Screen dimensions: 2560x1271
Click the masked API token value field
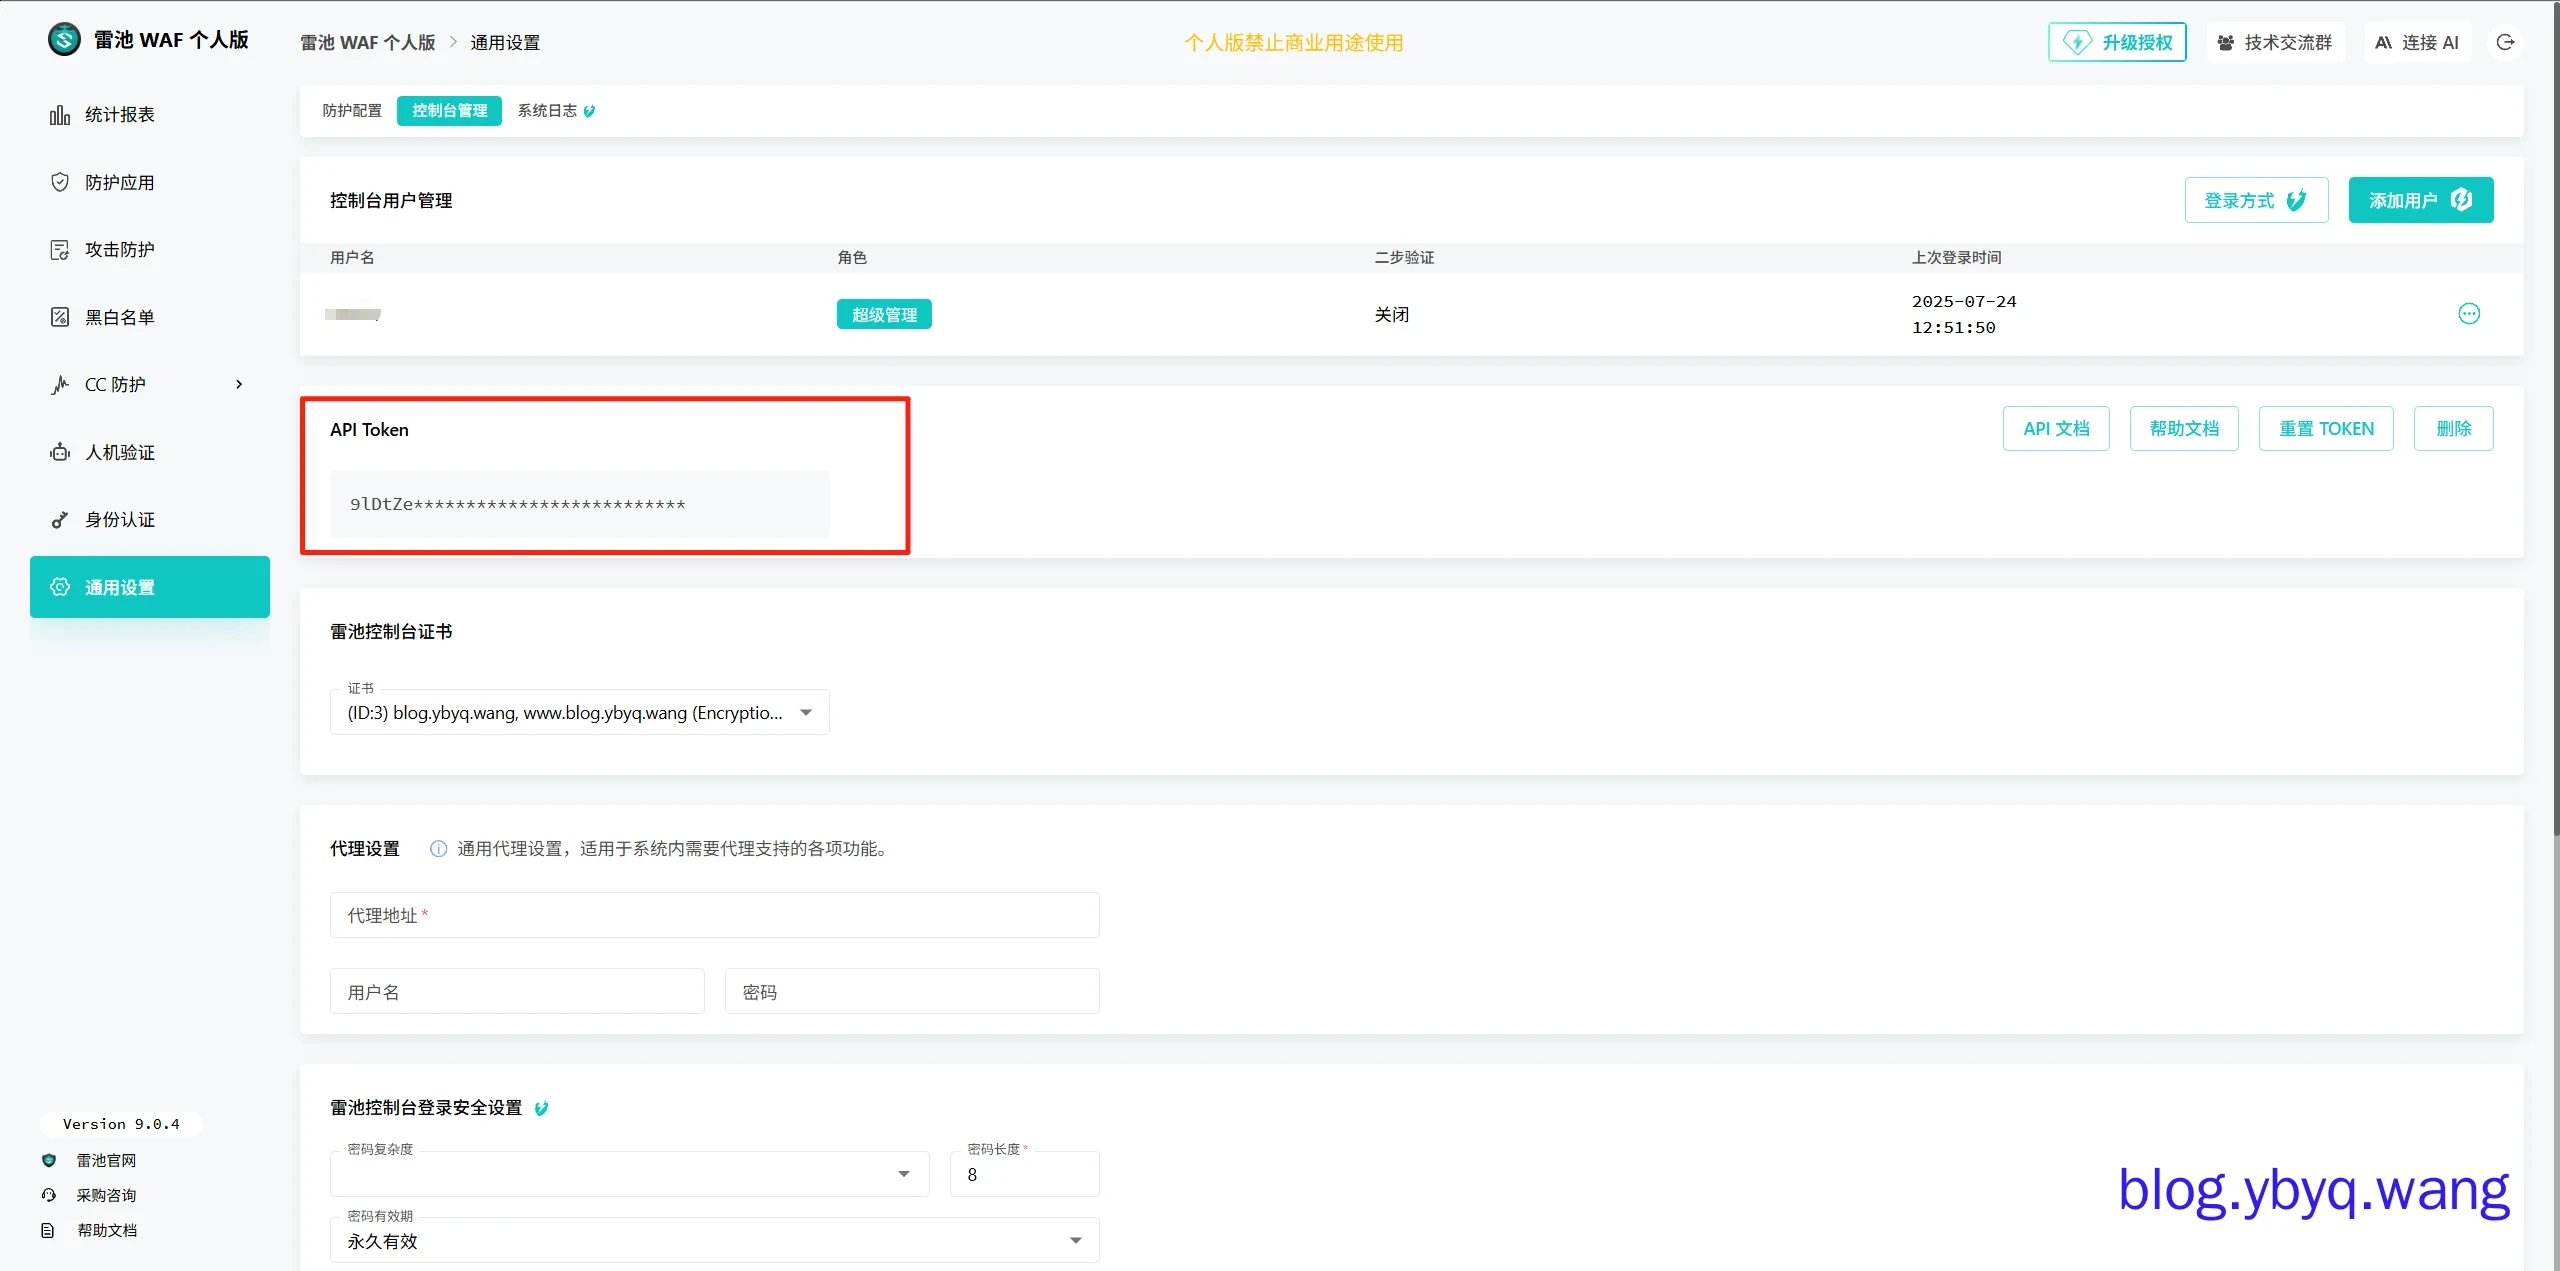(x=580, y=504)
